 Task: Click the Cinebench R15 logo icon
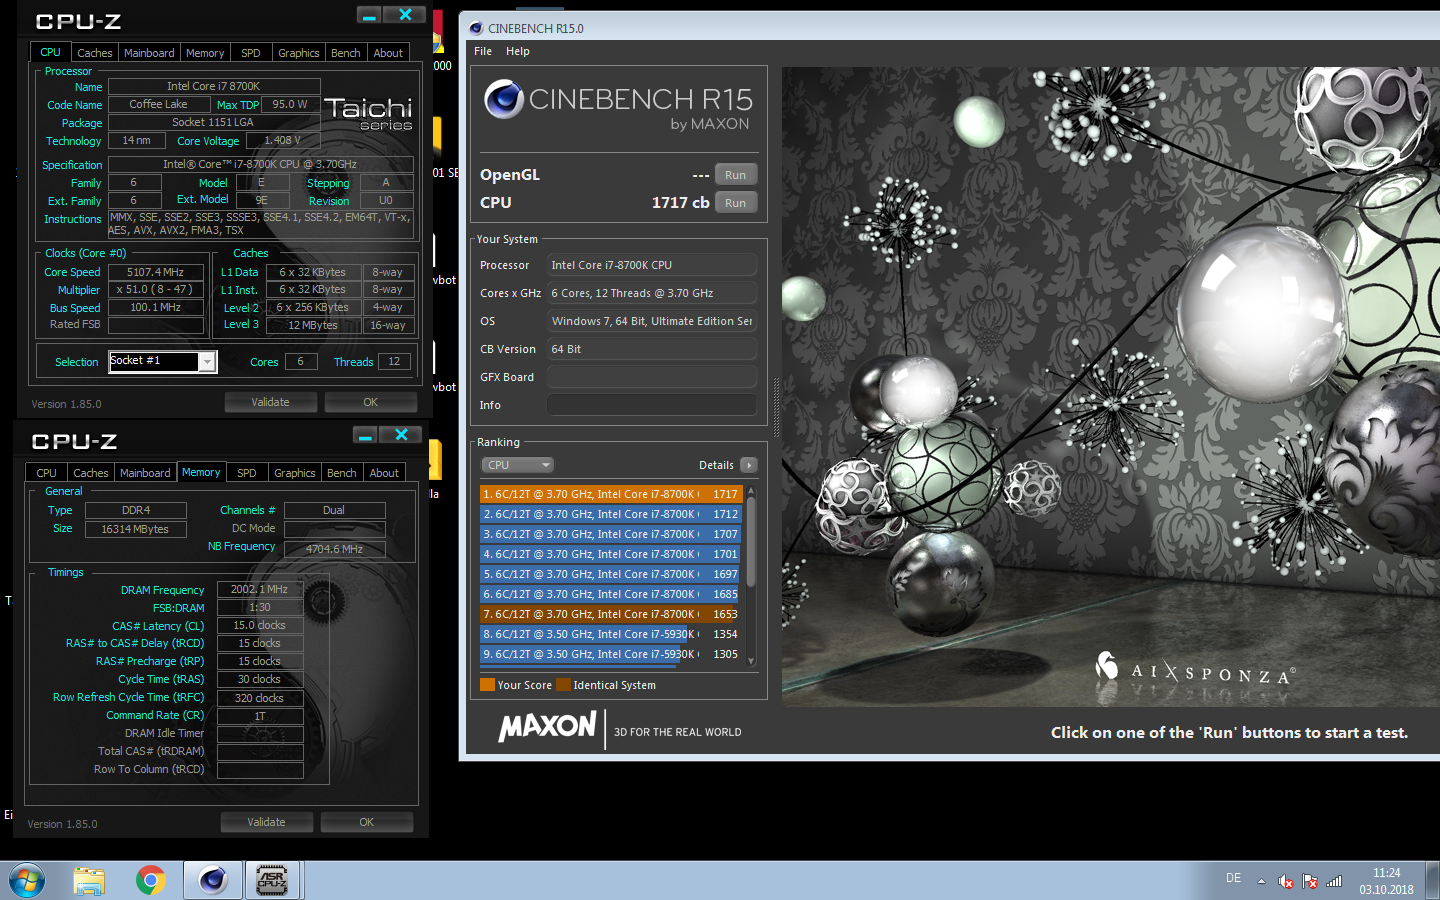(x=504, y=99)
